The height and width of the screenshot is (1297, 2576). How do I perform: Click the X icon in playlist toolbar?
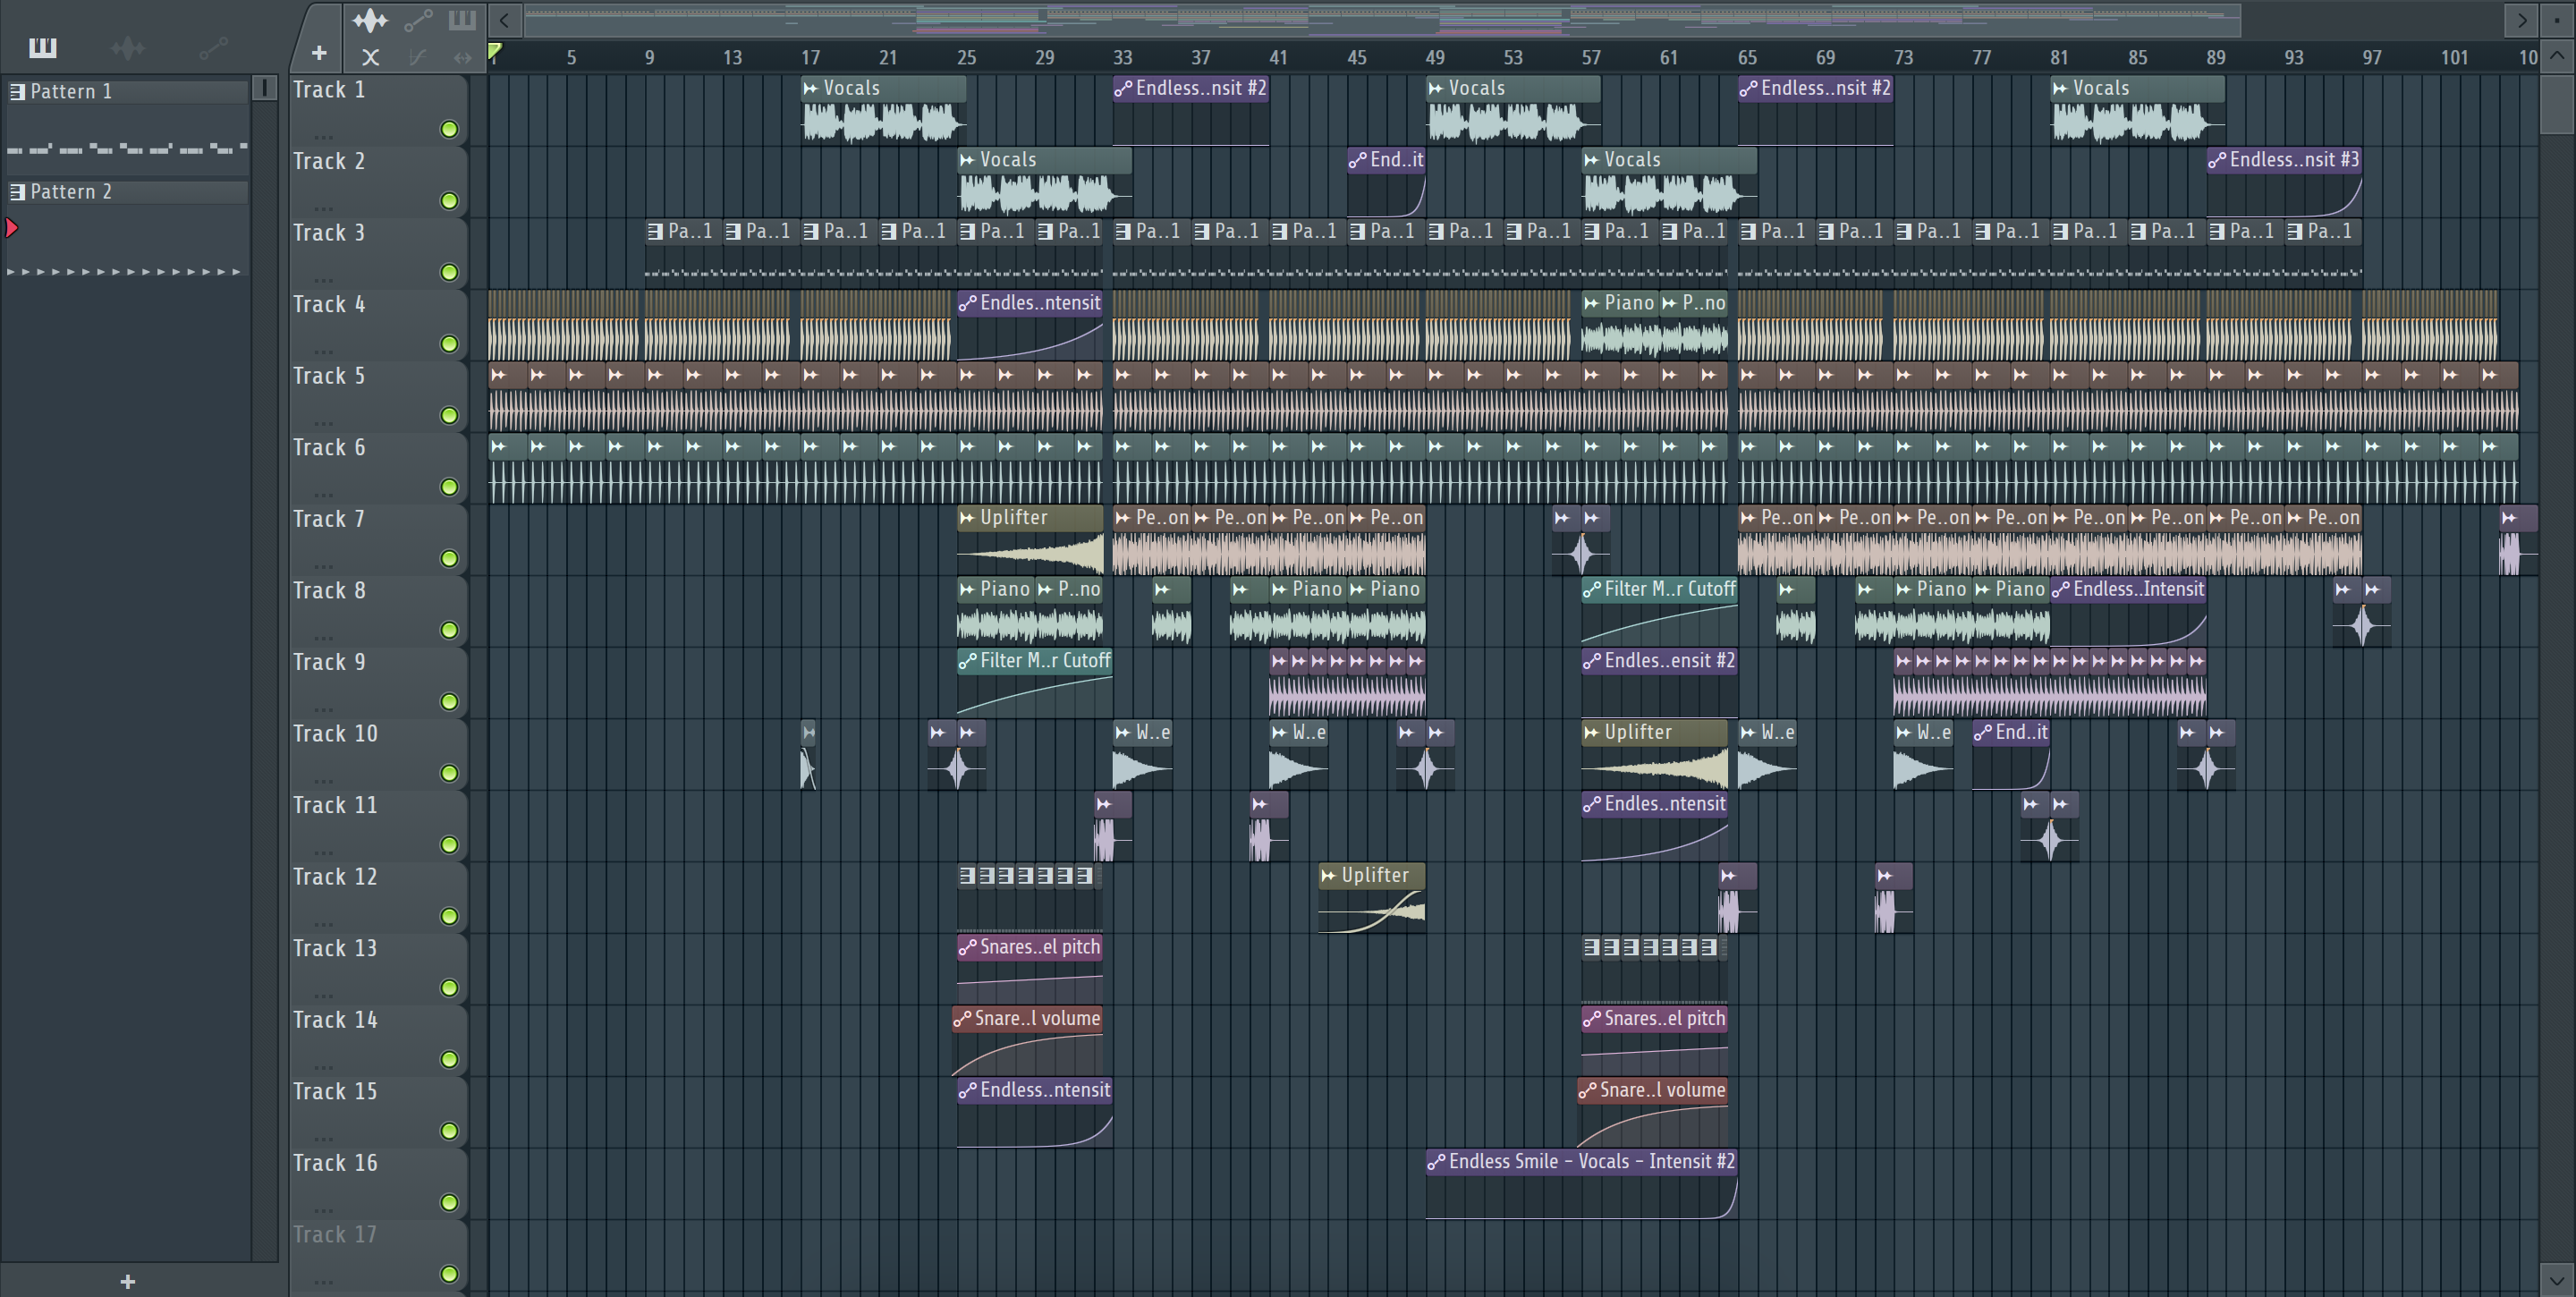tap(370, 57)
